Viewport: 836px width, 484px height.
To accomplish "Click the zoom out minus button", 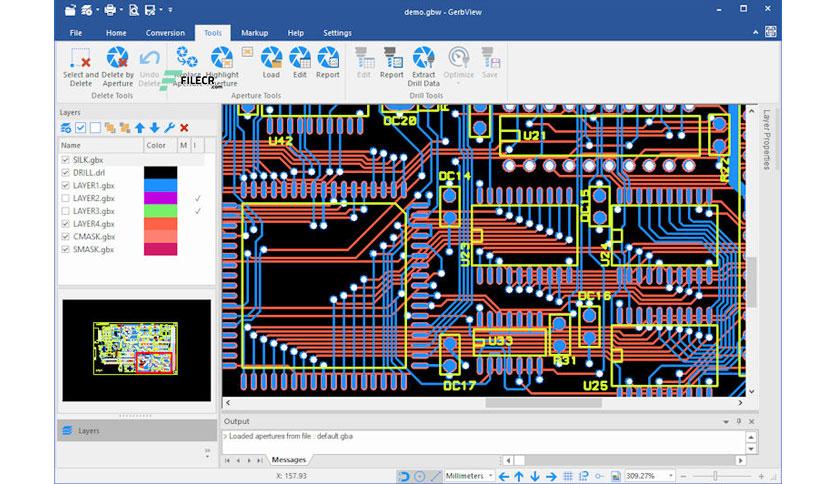I will tap(684, 476).
